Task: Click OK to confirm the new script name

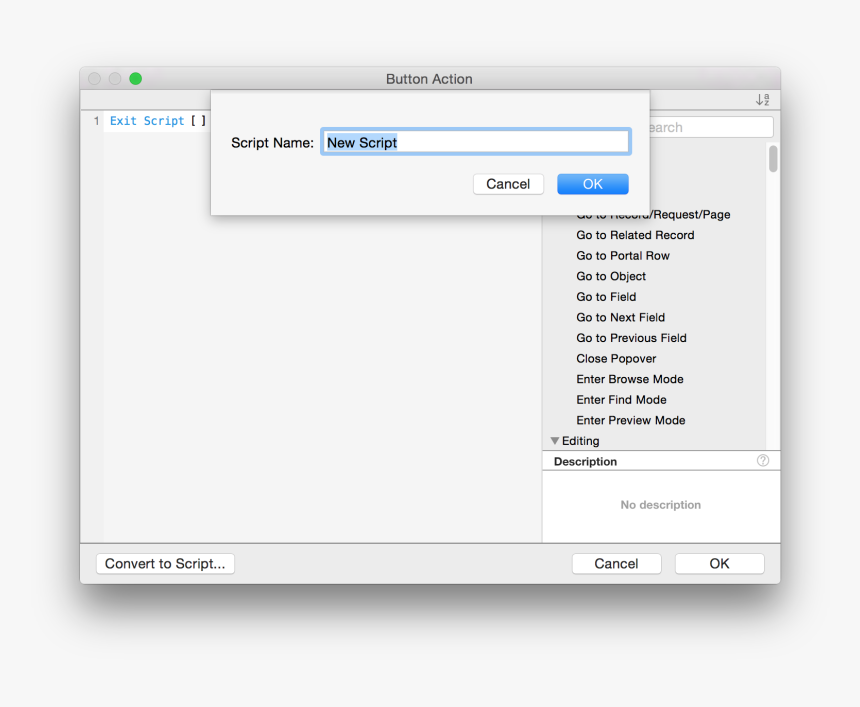Action: [x=592, y=183]
